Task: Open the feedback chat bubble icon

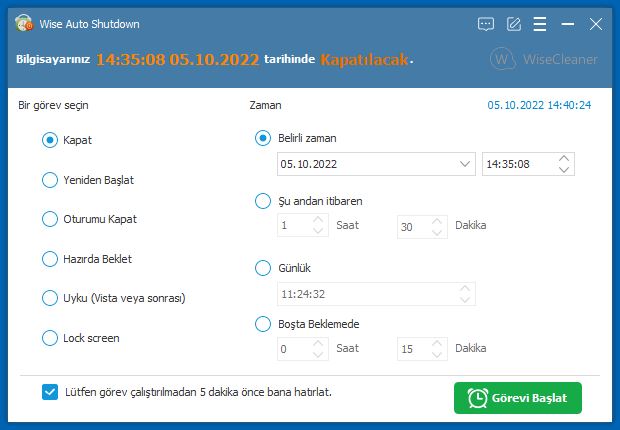Action: (x=486, y=24)
